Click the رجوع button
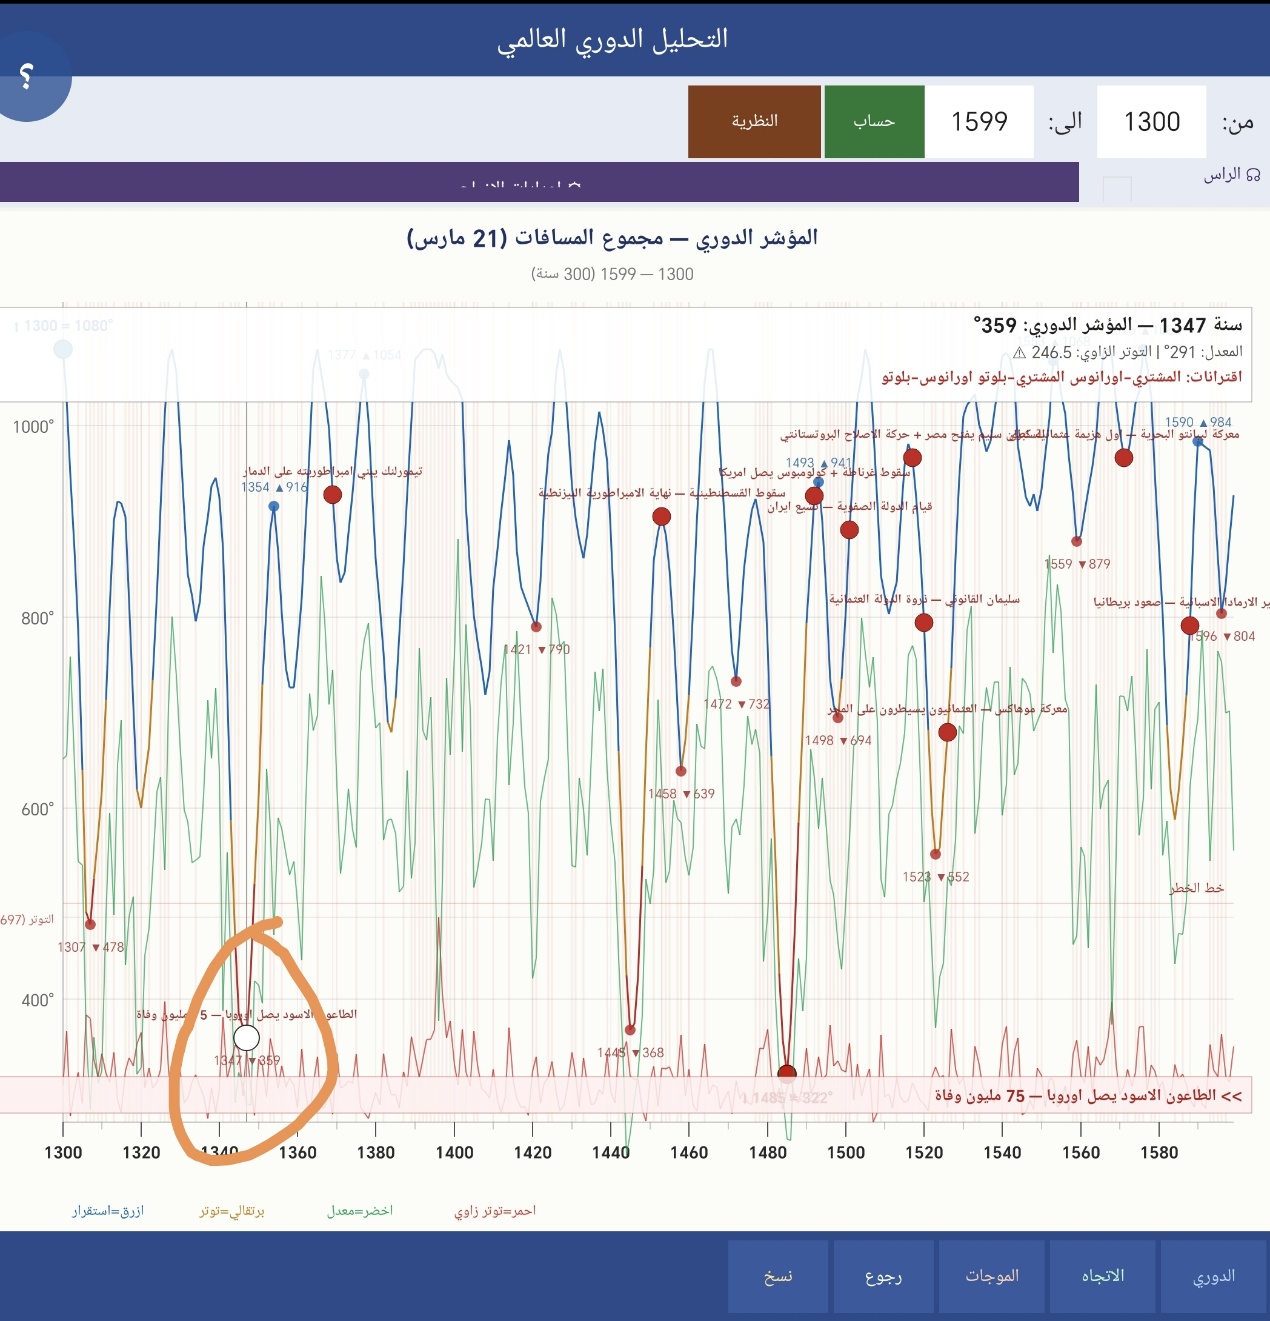The width and height of the screenshot is (1270, 1321). pos(883,1276)
